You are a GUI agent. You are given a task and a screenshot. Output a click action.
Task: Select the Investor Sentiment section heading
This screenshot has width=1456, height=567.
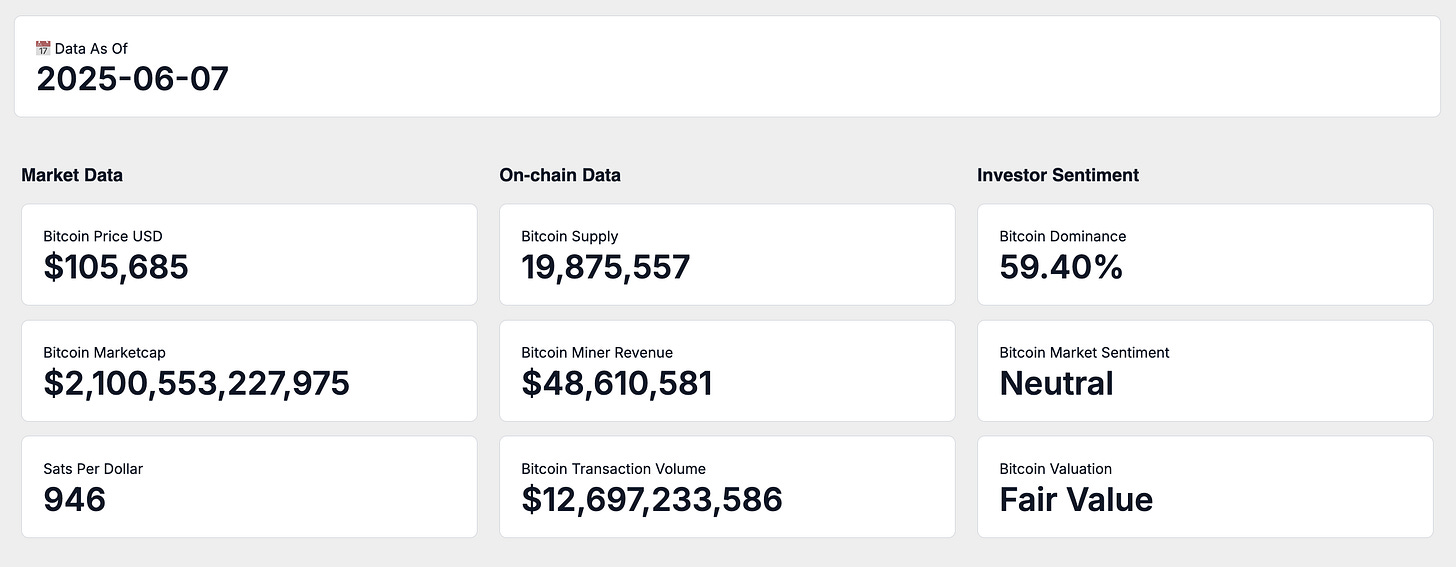pos(1058,175)
